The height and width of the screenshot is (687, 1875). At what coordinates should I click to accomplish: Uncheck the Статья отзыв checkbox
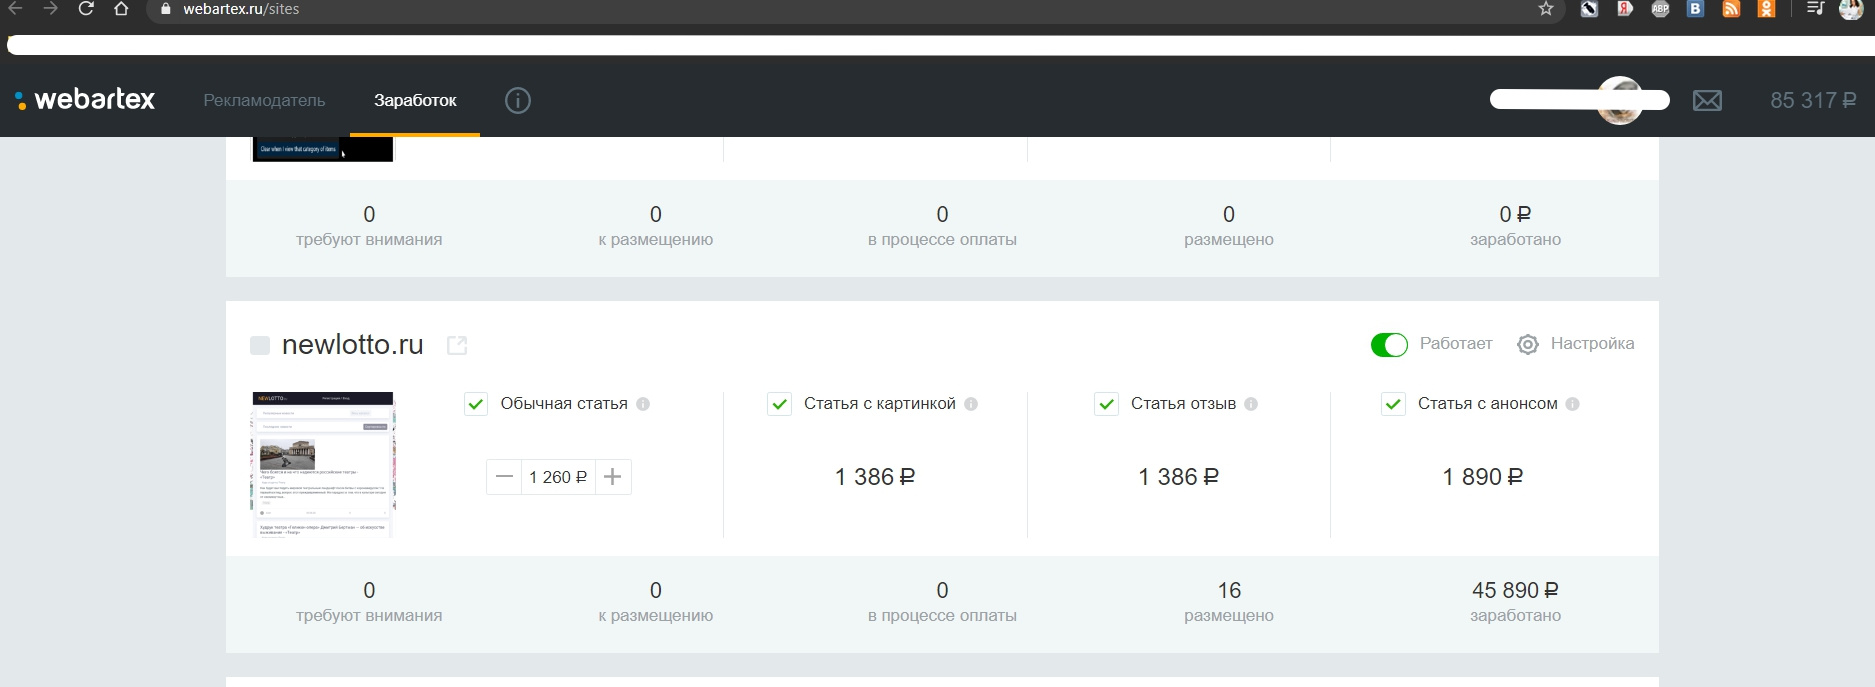pyautogui.click(x=1106, y=404)
